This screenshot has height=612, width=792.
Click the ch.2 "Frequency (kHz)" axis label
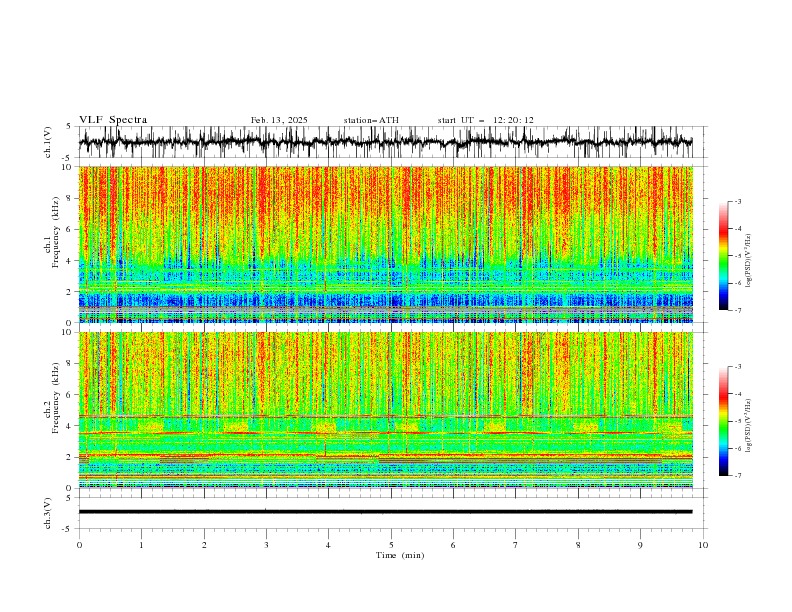(56, 398)
